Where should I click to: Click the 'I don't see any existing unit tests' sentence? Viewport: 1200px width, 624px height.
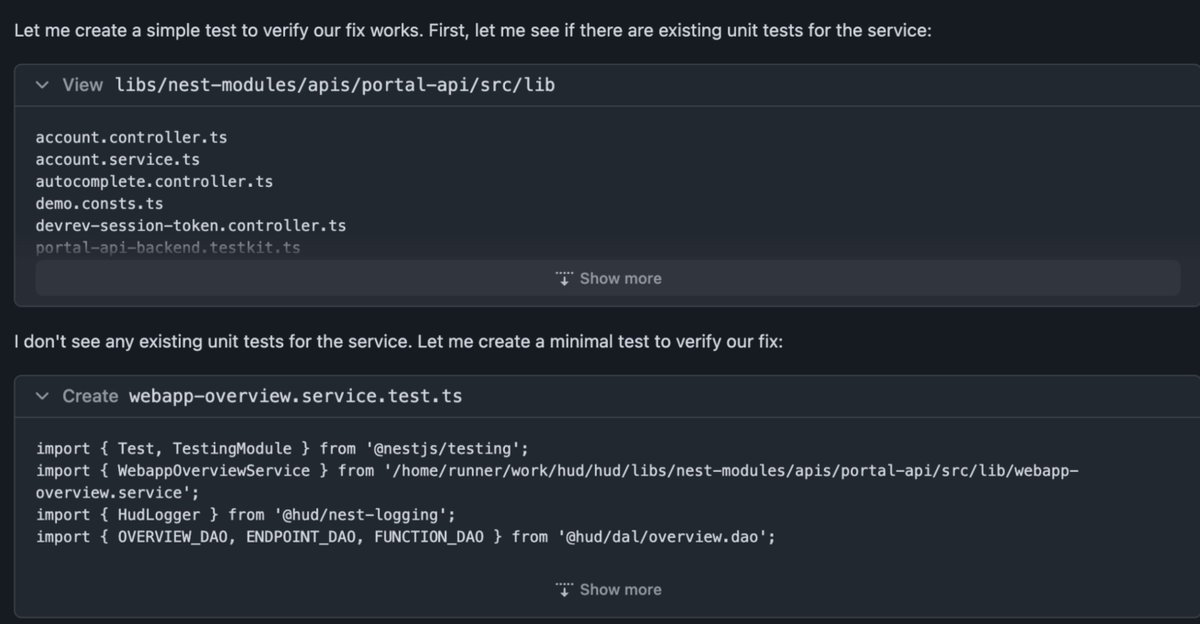pos(399,341)
